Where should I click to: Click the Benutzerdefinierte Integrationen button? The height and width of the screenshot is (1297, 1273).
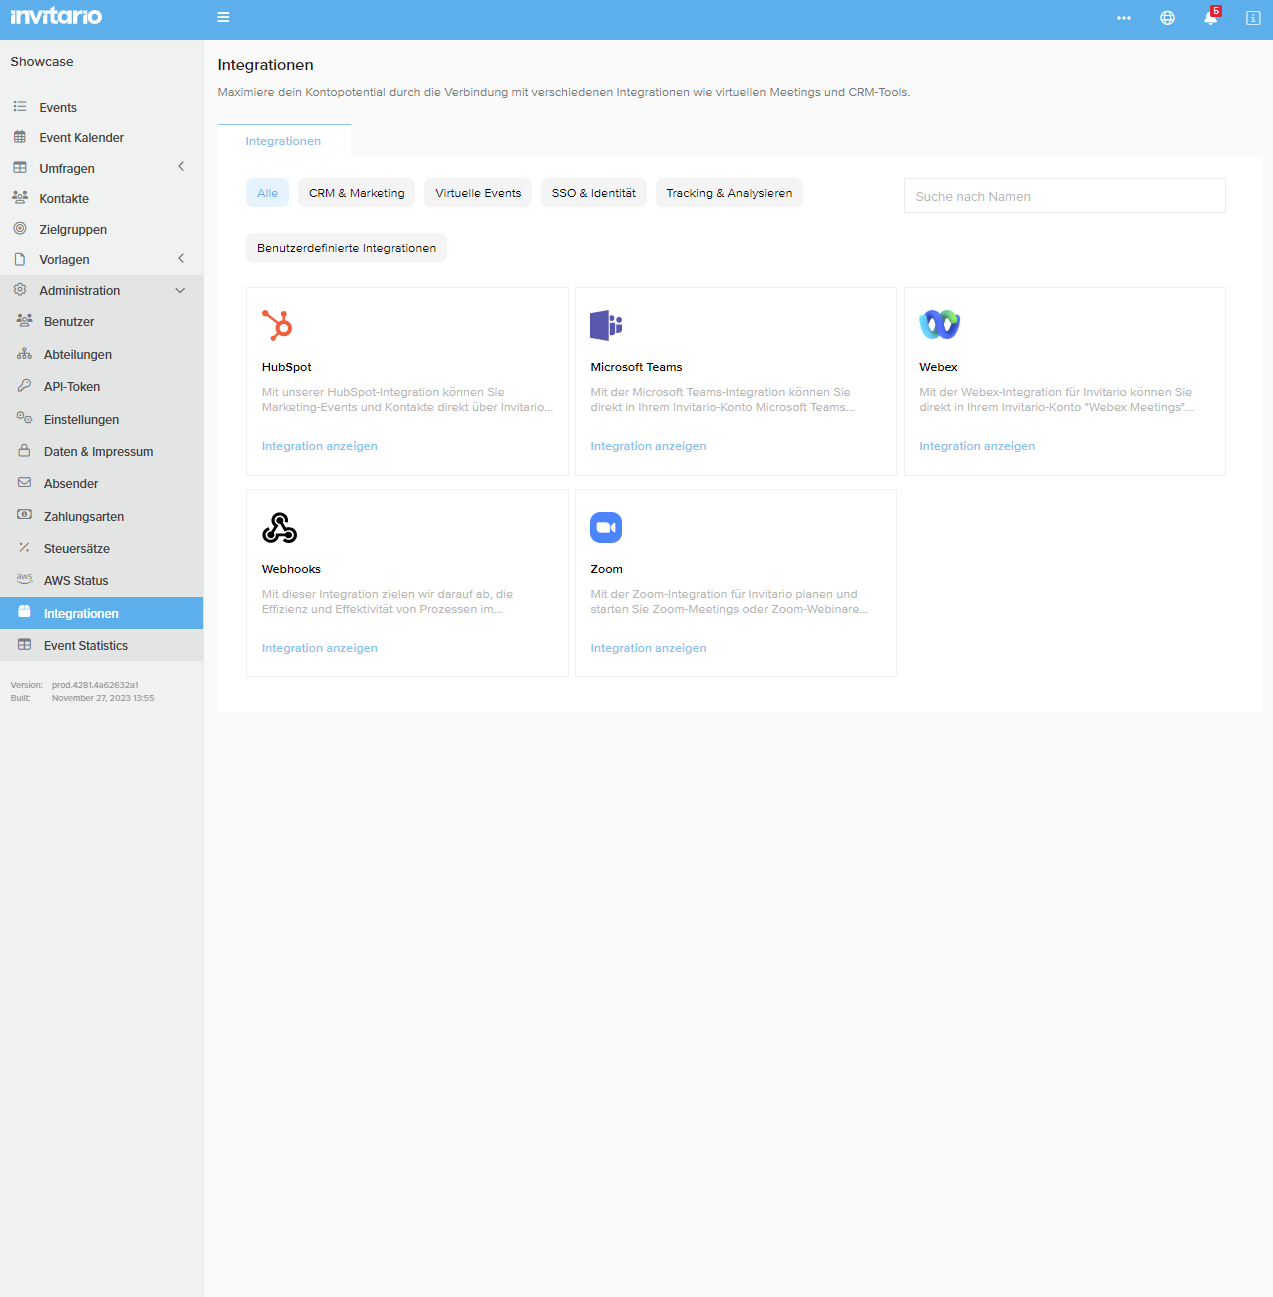click(x=346, y=248)
